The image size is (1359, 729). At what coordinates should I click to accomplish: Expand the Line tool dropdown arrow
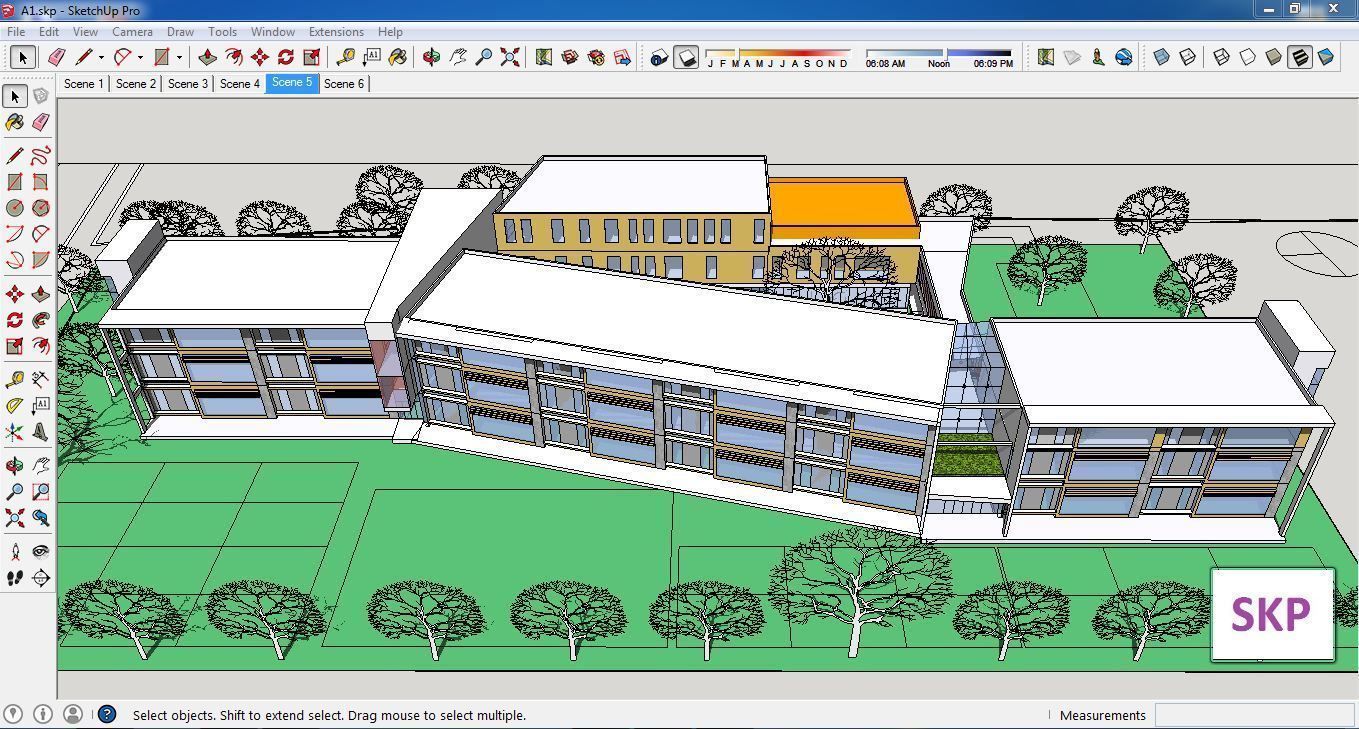[x=101, y=58]
